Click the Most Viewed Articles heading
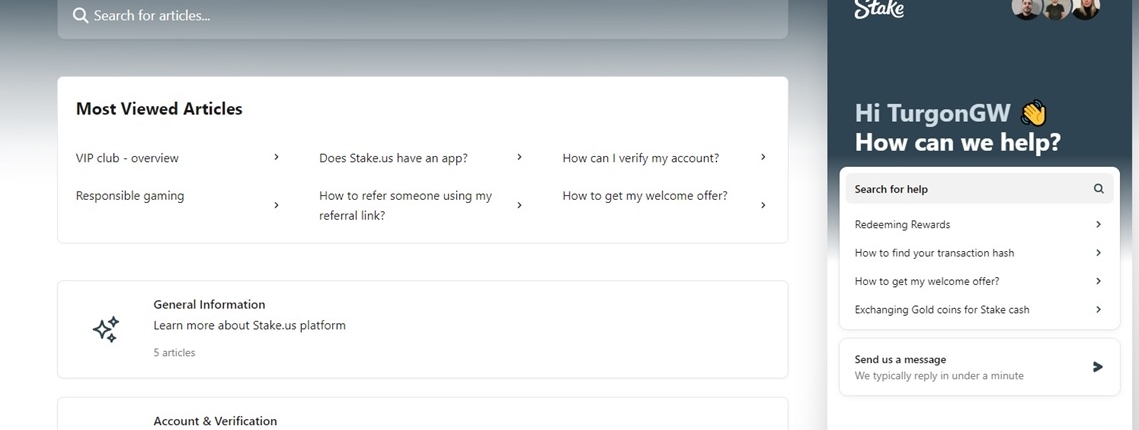This screenshot has width=1139, height=430. (x=159, y=109)
